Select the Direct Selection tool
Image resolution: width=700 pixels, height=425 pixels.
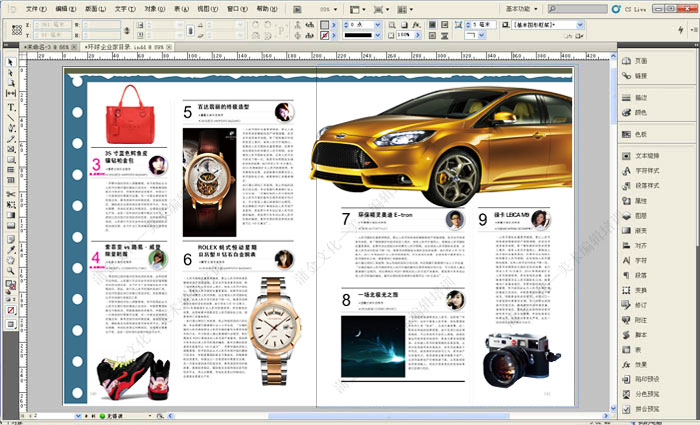tap(11, 73)
